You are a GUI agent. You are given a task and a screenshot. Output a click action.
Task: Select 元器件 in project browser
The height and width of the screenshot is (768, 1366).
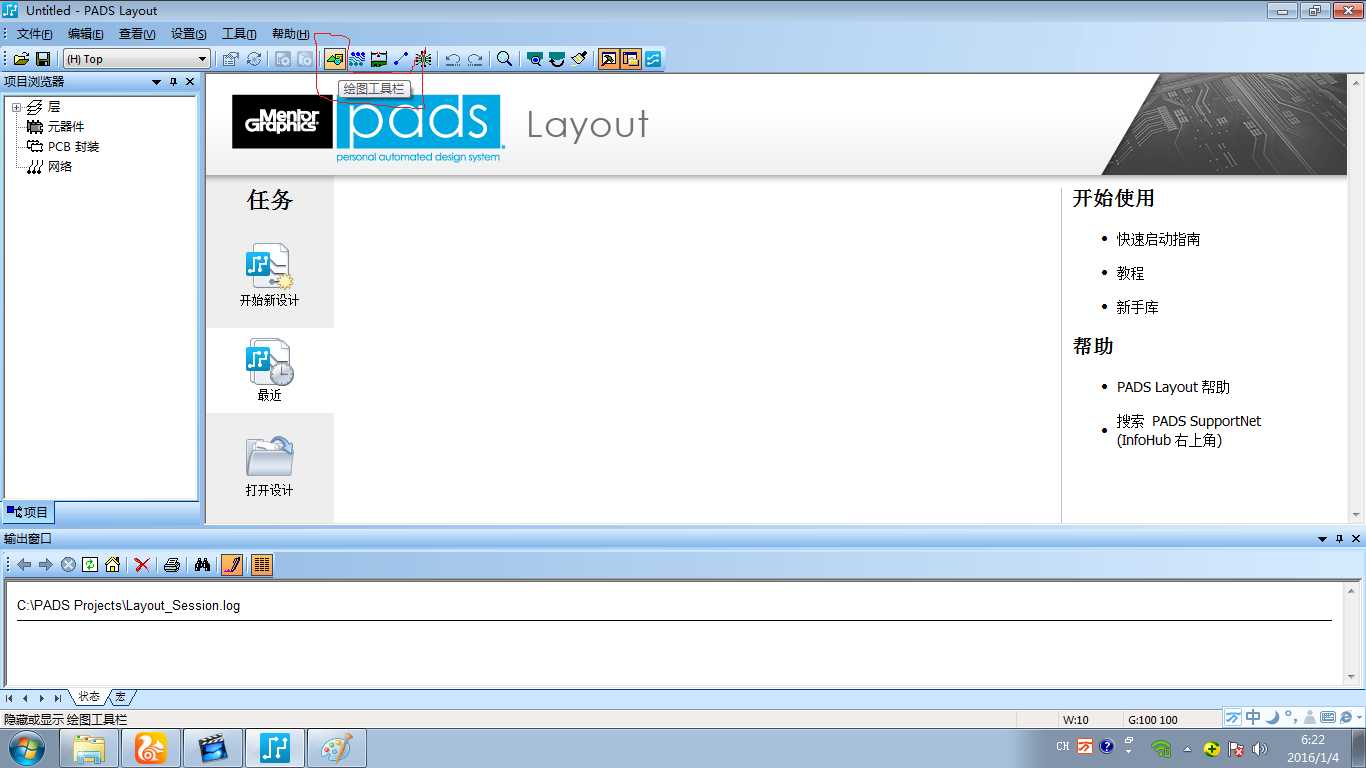point(66,127)
